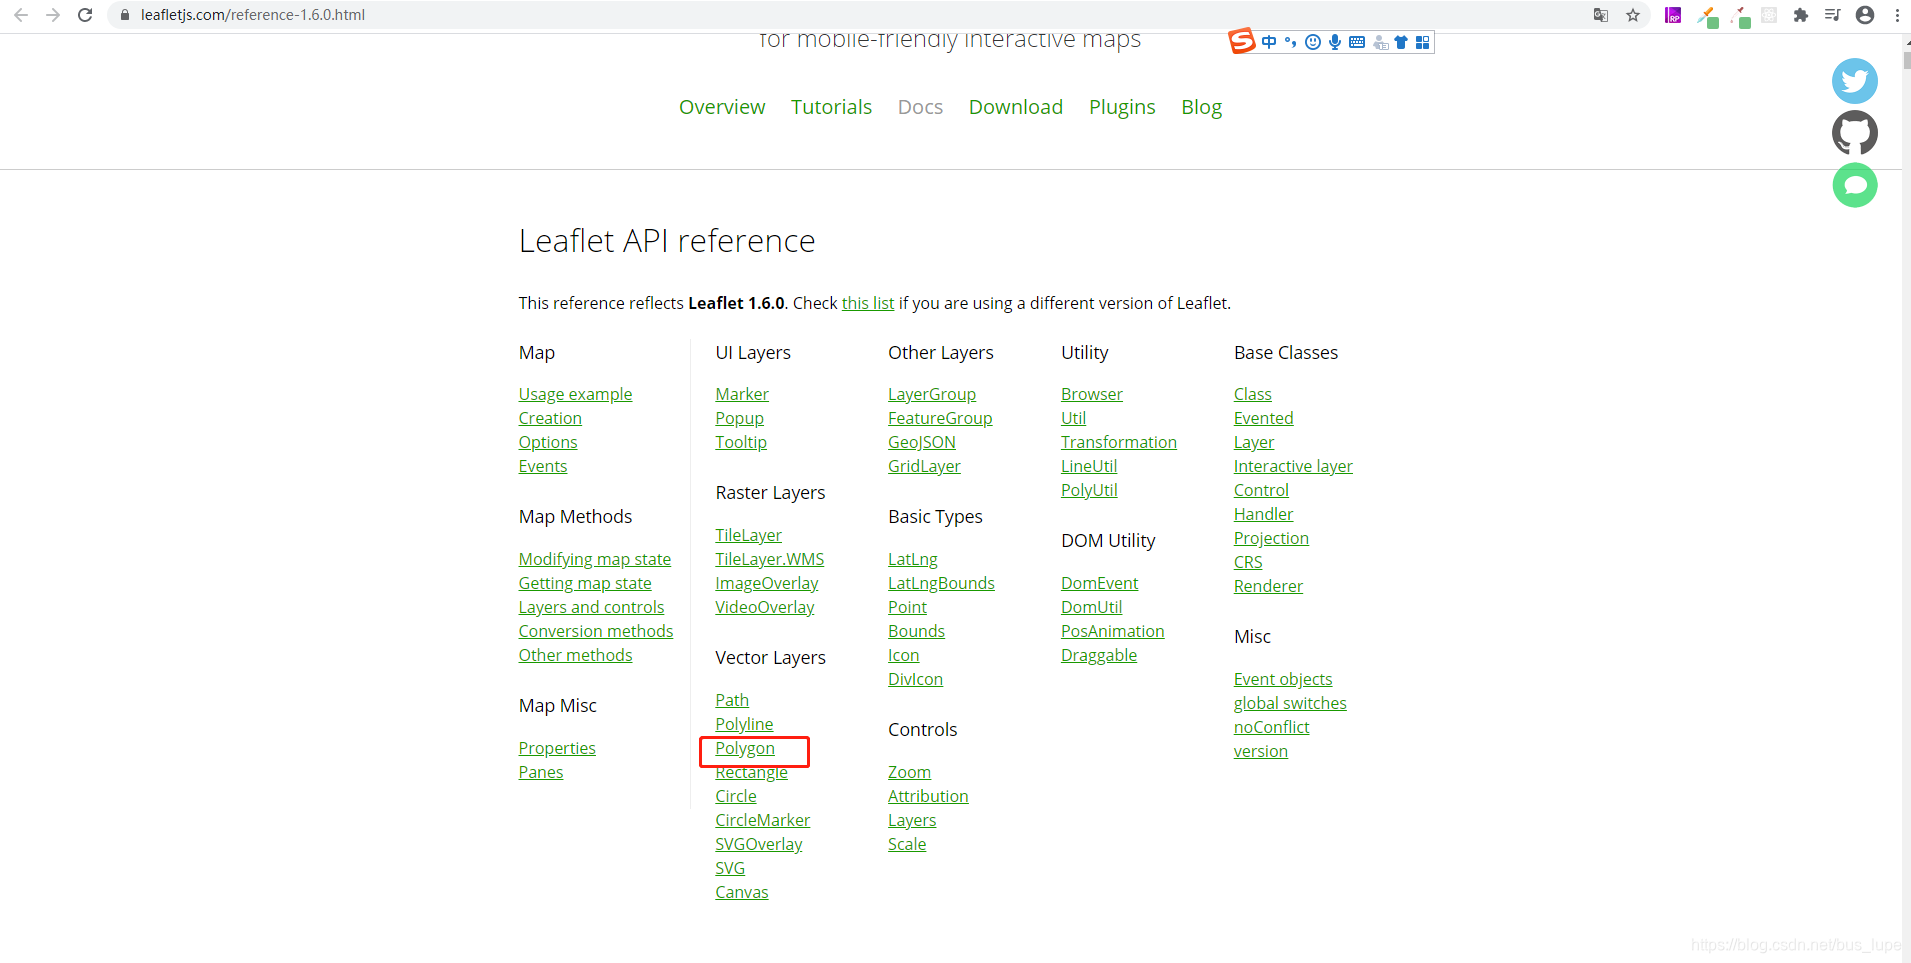This screenshot has height=963, width=1911.
Task: Open the purple RP extension icon
Action: [1673, 15]
